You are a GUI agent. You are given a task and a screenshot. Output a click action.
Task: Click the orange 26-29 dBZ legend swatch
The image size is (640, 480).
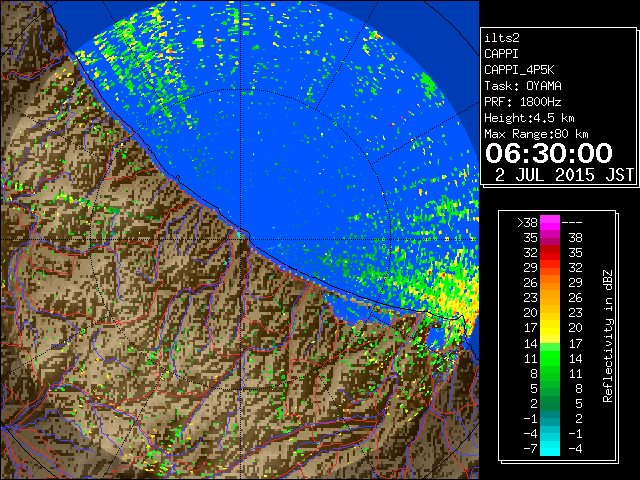550,282
